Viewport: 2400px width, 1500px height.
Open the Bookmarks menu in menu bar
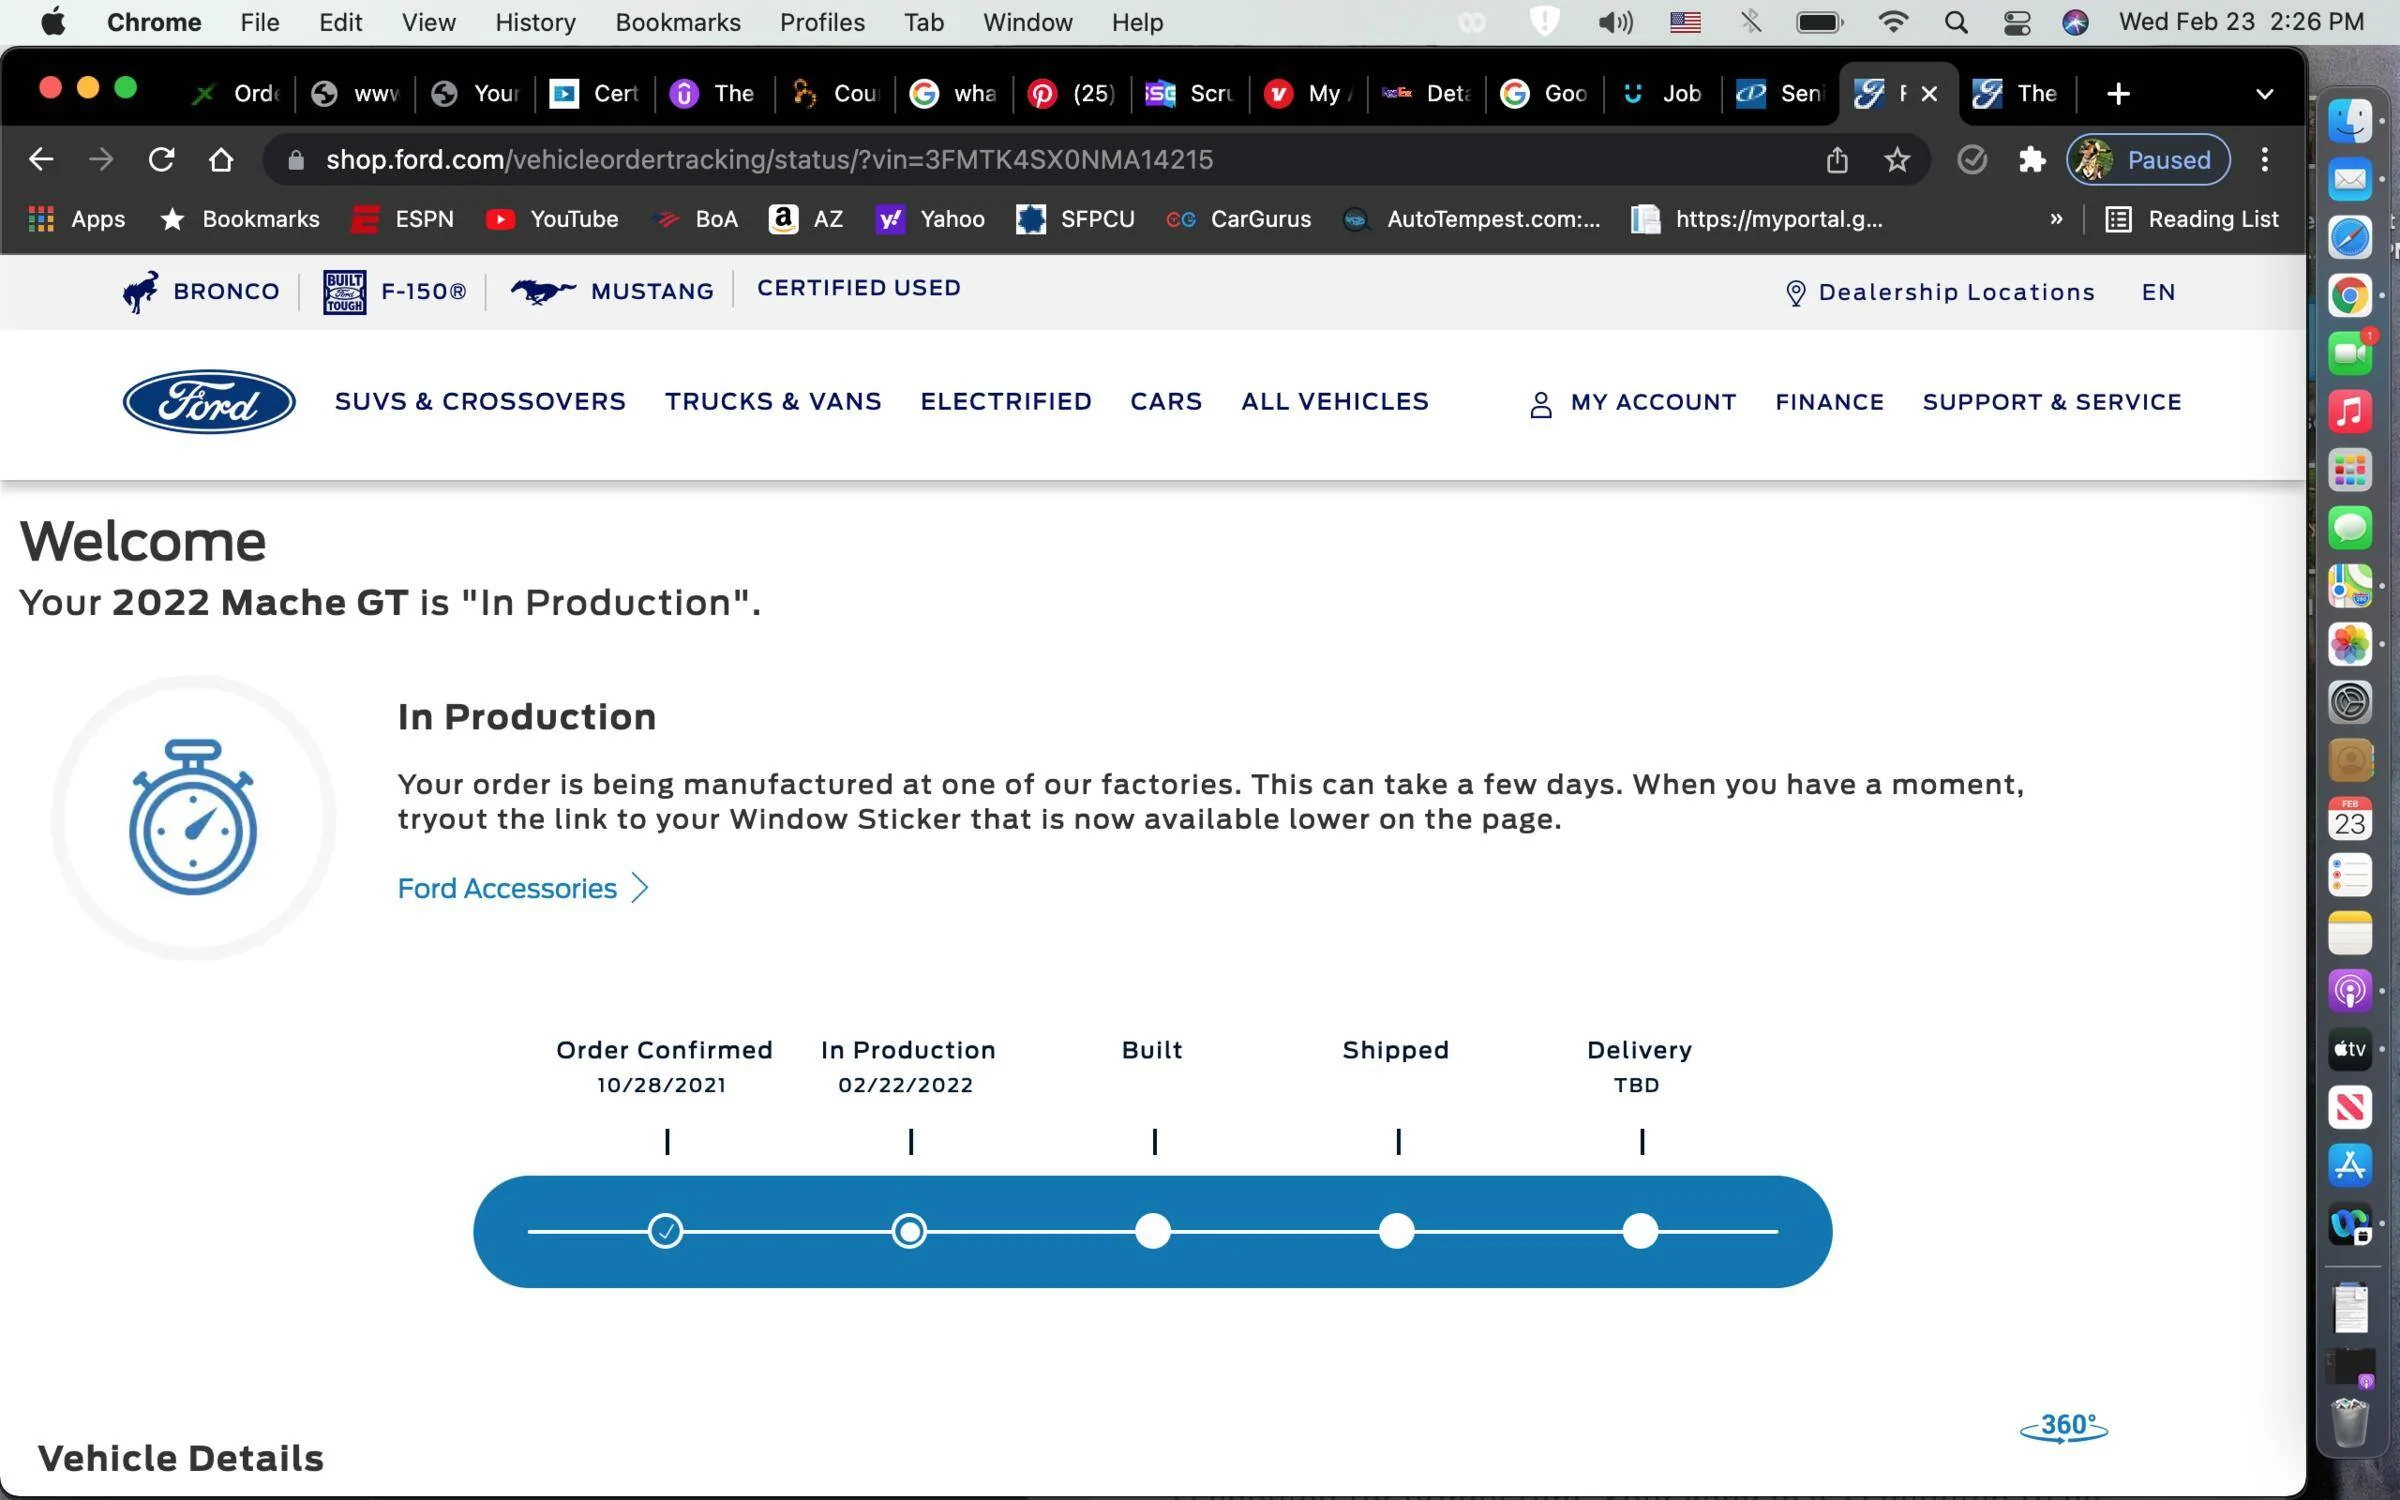[677, 22]
